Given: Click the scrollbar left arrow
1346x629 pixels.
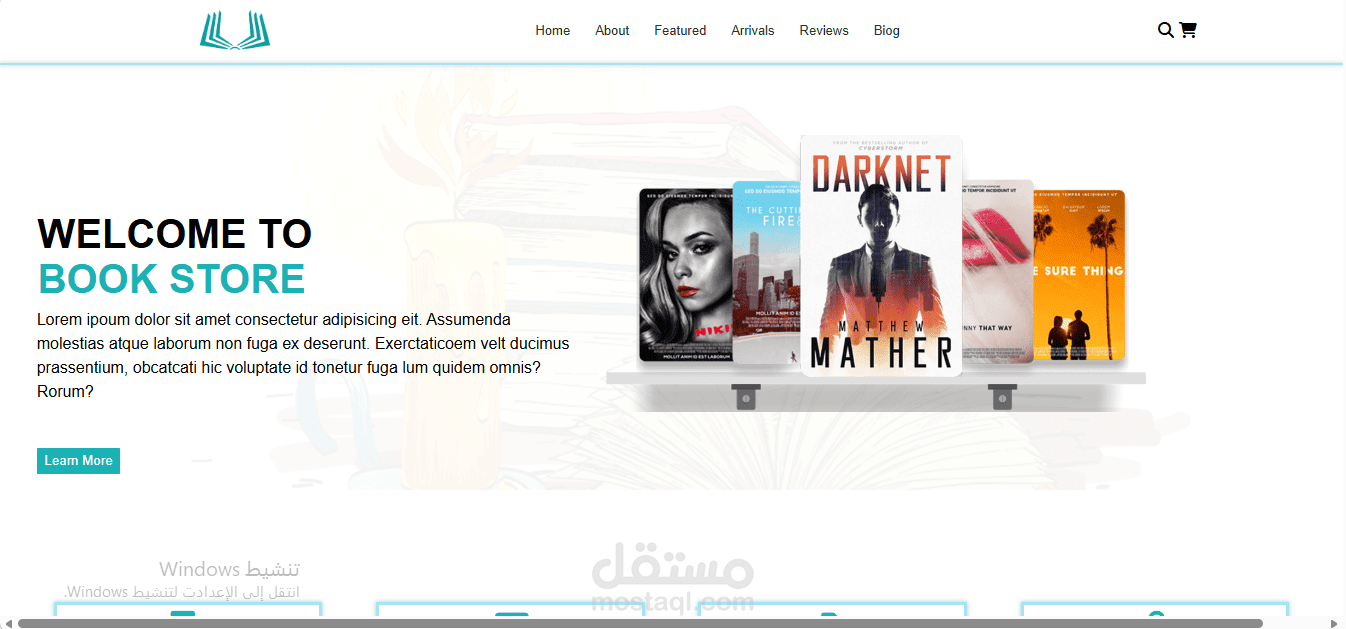Looking at the screenshot, I should (8, 623).
